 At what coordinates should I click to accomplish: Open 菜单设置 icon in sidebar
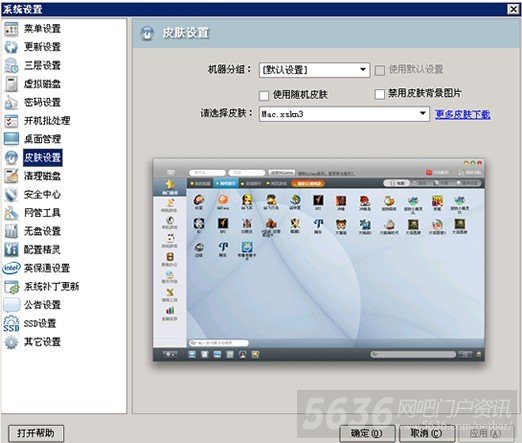[11, 29]
